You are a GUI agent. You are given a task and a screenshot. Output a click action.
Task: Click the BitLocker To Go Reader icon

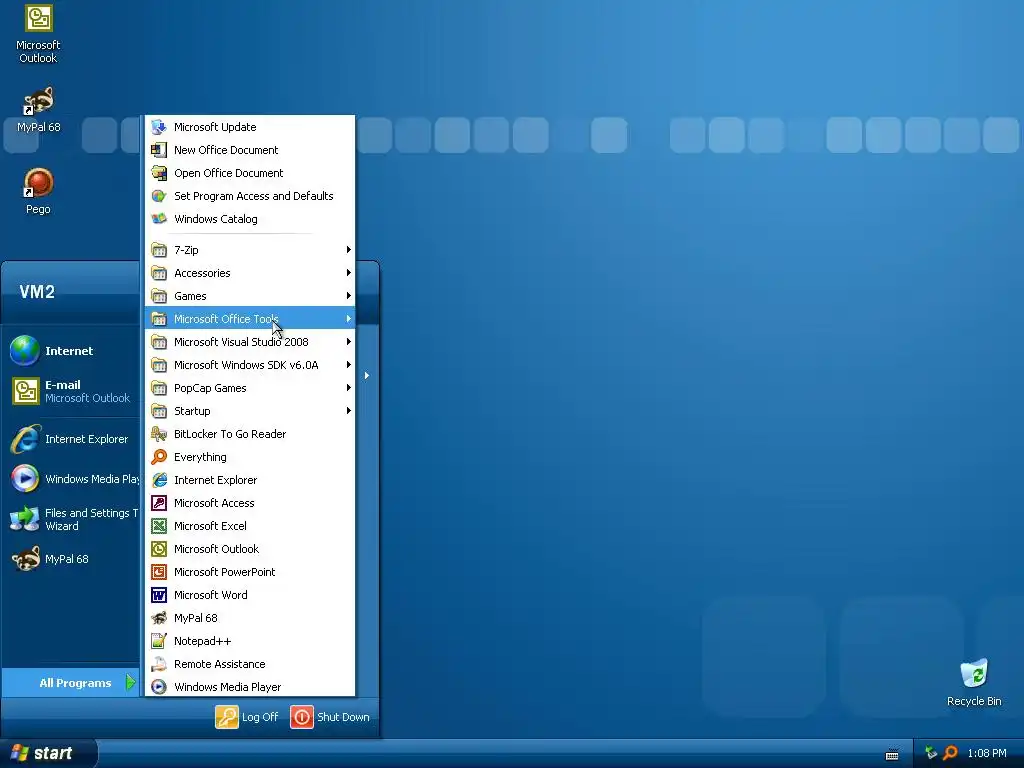159,434
